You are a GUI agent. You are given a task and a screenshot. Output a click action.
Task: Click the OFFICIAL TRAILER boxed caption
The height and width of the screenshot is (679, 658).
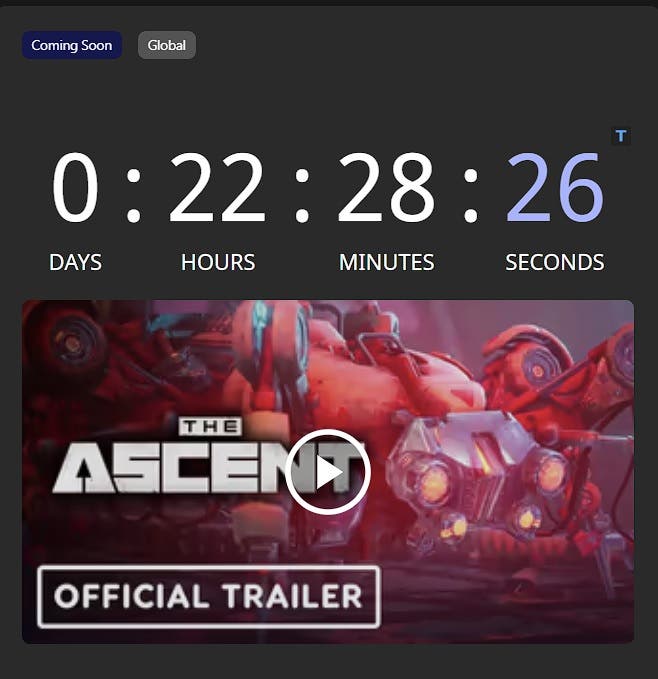[x=209, y=596]
